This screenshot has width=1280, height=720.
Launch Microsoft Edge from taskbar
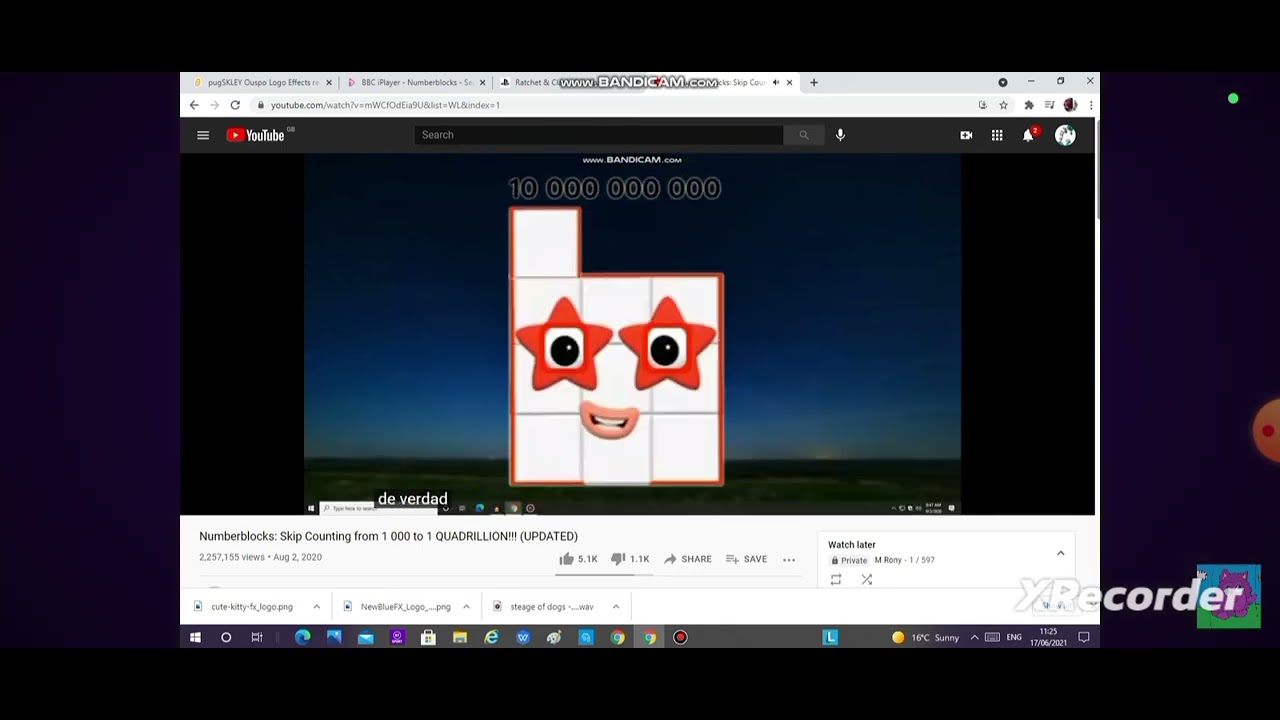point(302,637)
